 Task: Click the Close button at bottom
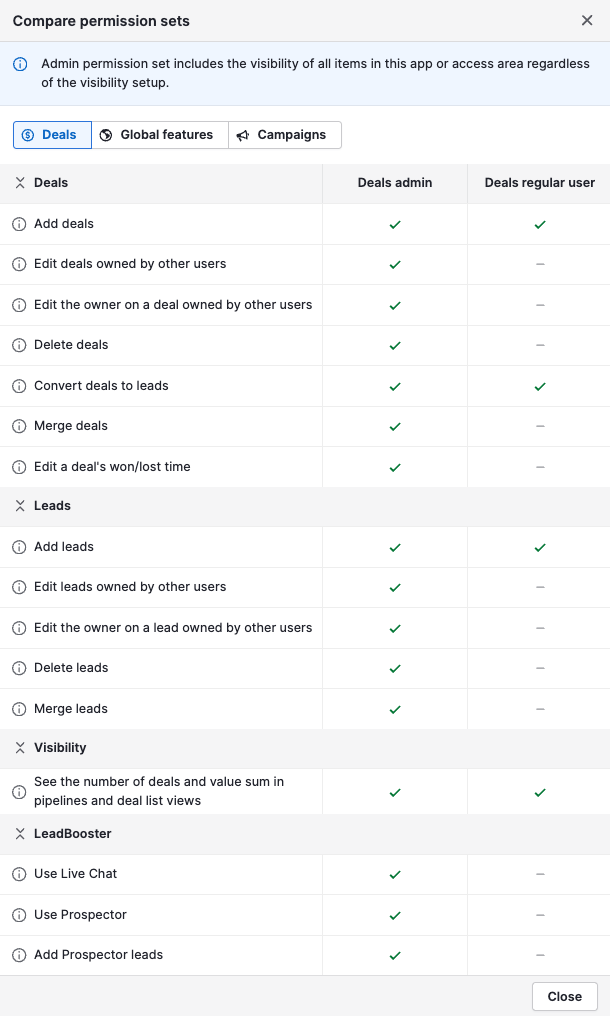pos(564,996)
